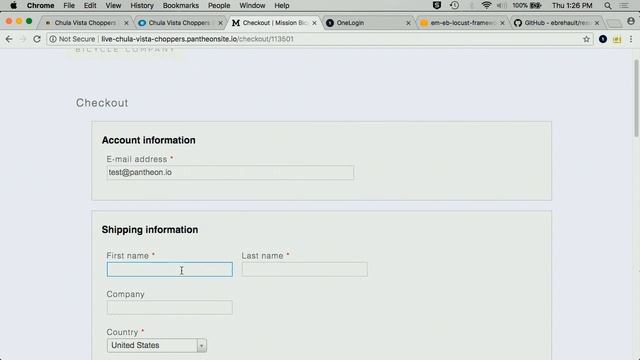Click the address bar URL
The height and width of the screenshot is (360, 640).
pos(197,39)
